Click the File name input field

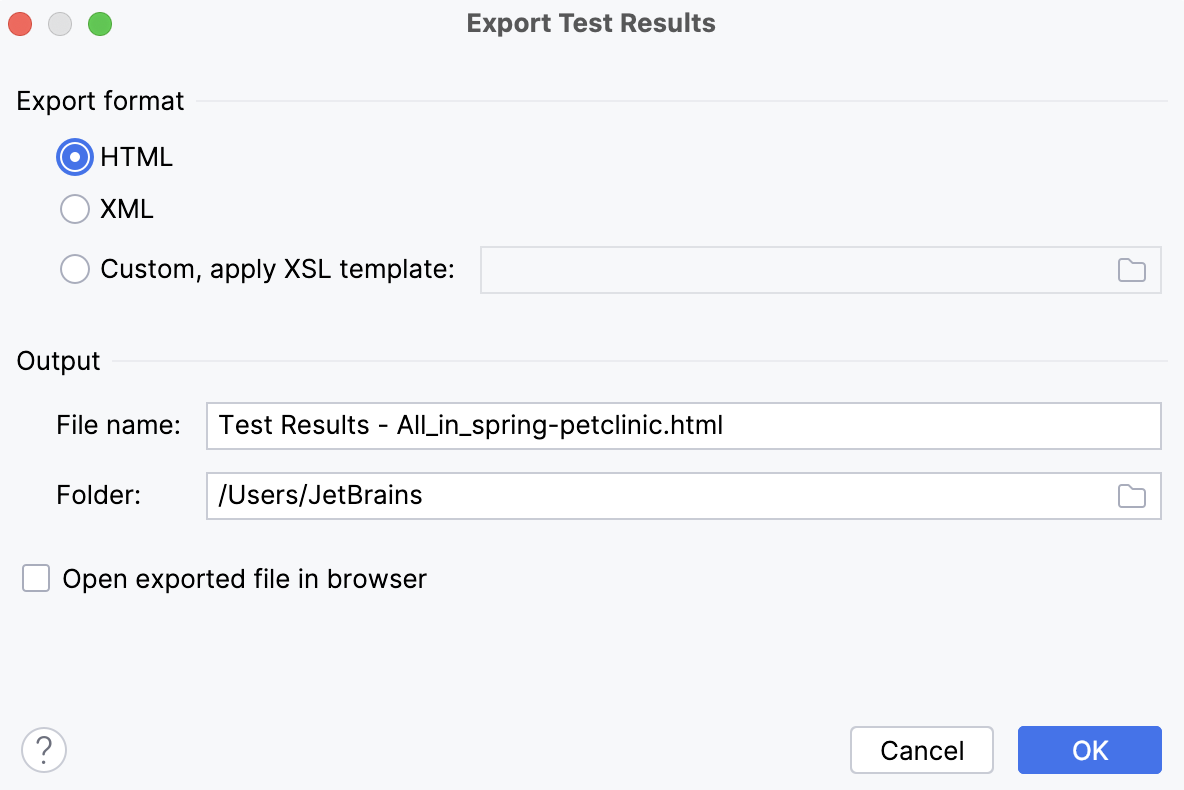600,425
